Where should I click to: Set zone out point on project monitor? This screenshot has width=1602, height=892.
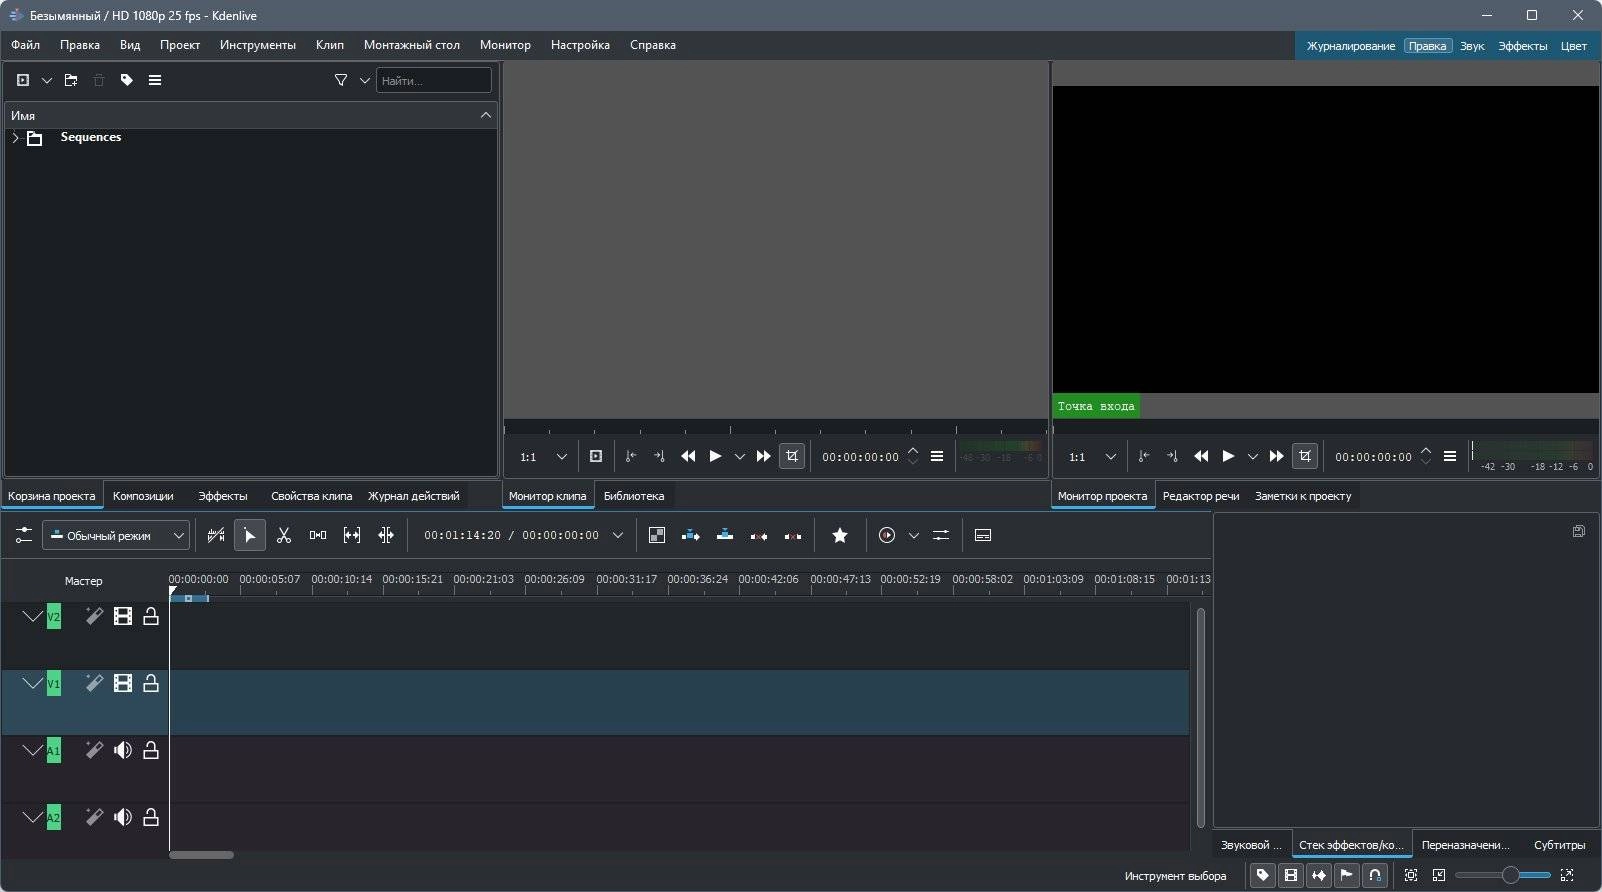pos(1172,457)
